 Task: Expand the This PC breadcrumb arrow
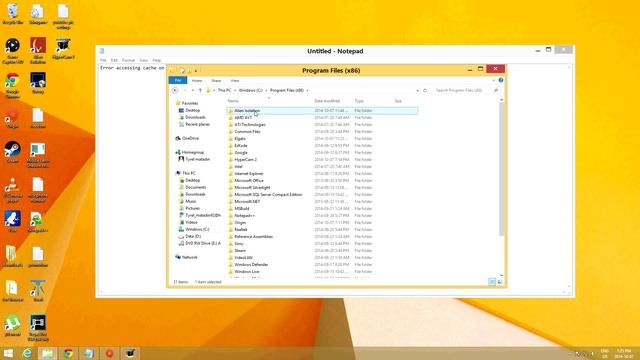(235, 90)
